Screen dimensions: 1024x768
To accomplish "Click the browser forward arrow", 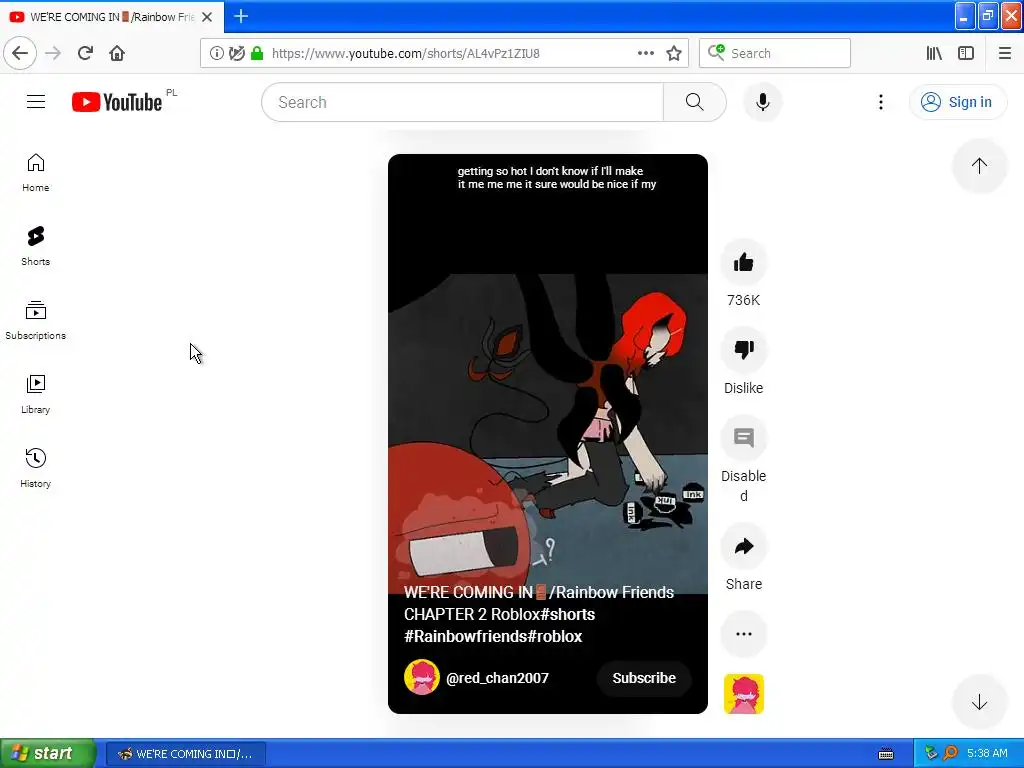I will [53, 53].
